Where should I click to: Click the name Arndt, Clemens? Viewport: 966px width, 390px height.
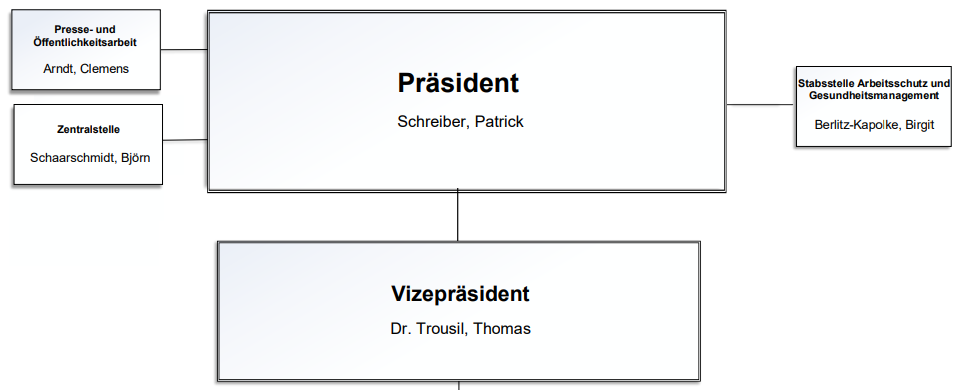pos(86,69)
